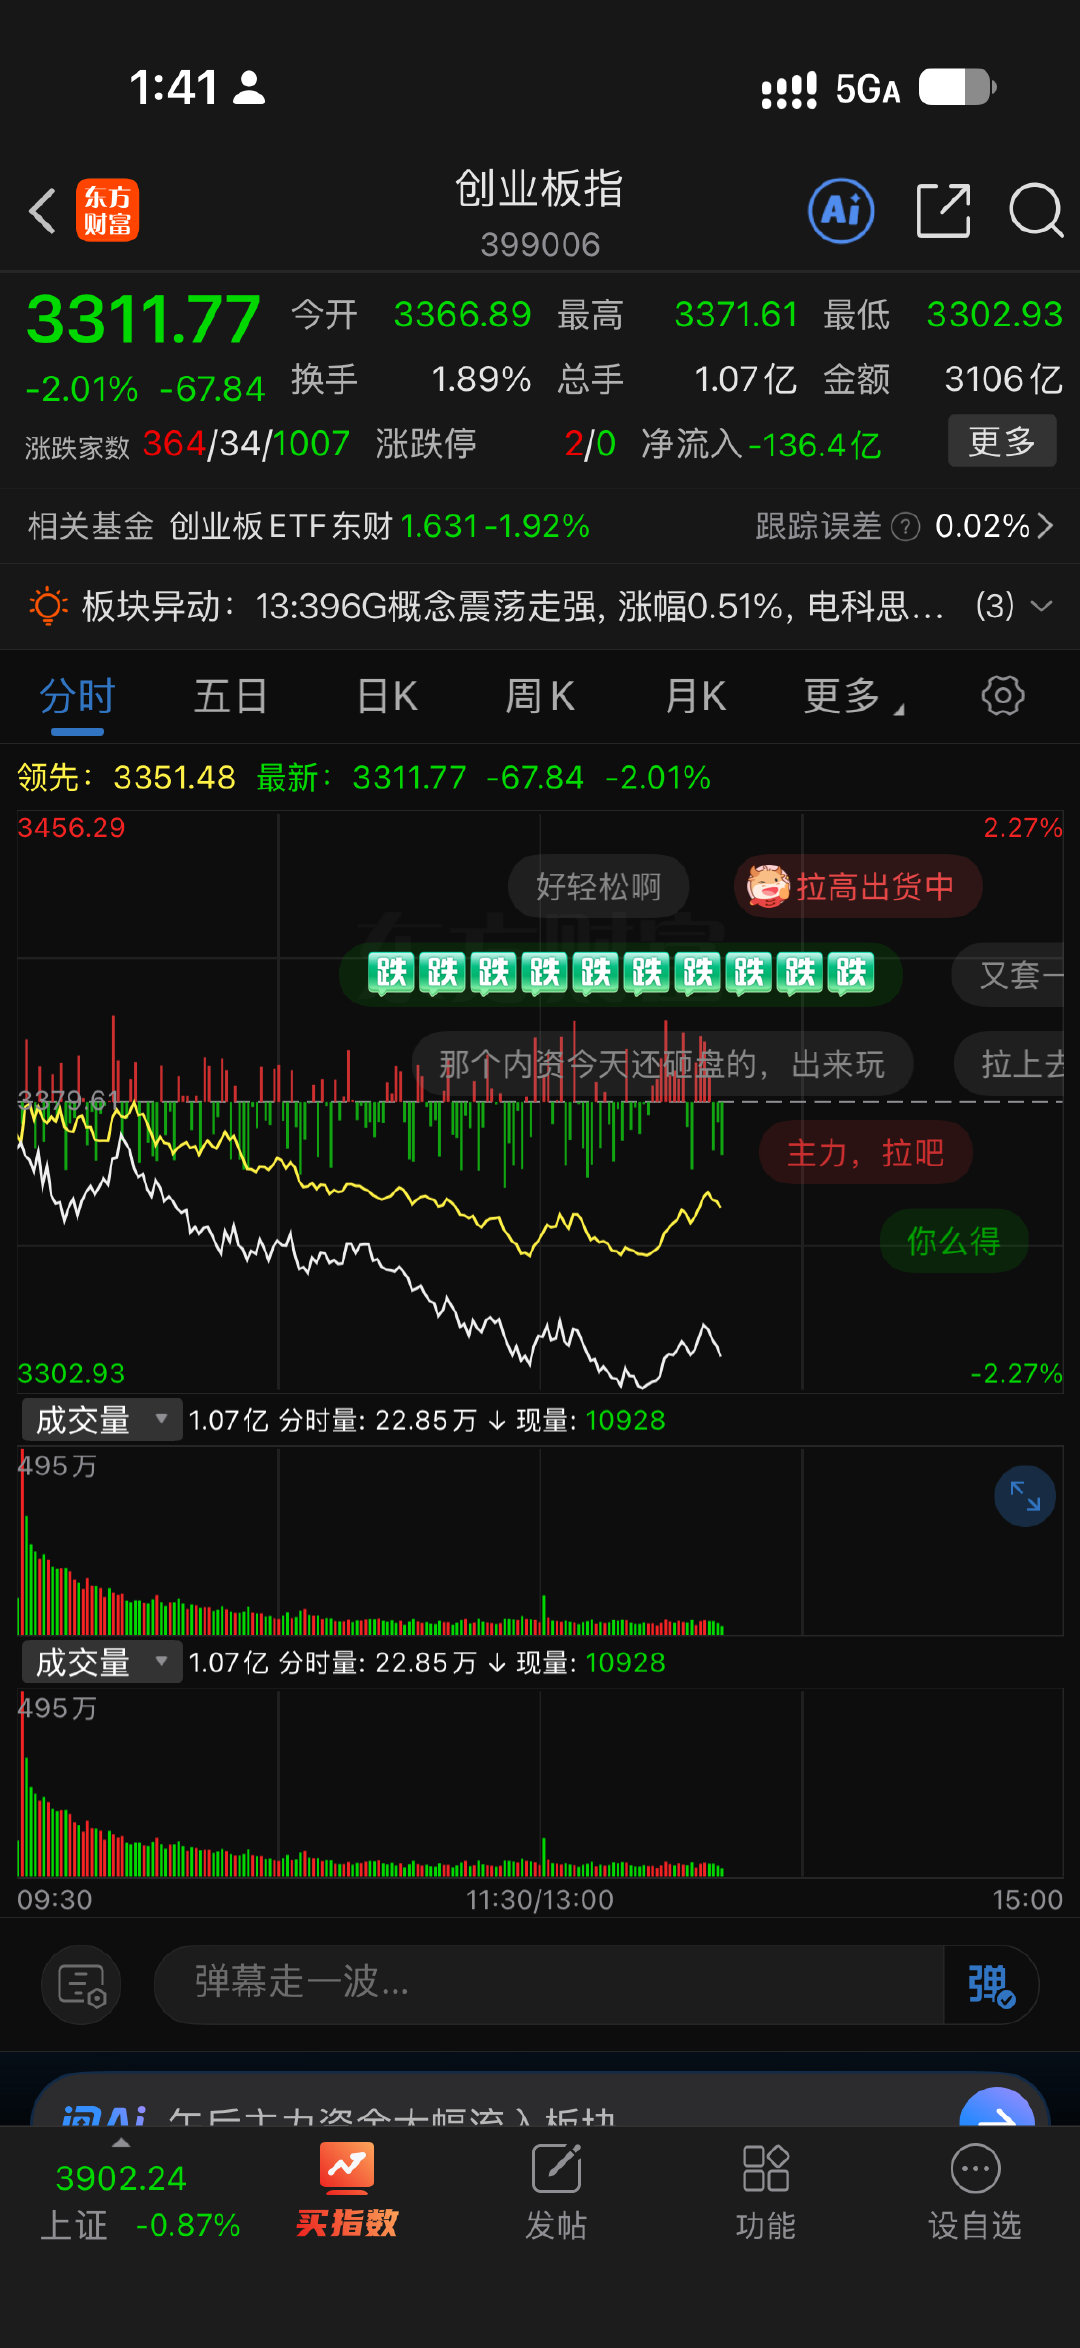The image size is (1080, 2348).
Task: Open the first 成交量 indicator dropdown
Action: click(x=102, y=1420)
